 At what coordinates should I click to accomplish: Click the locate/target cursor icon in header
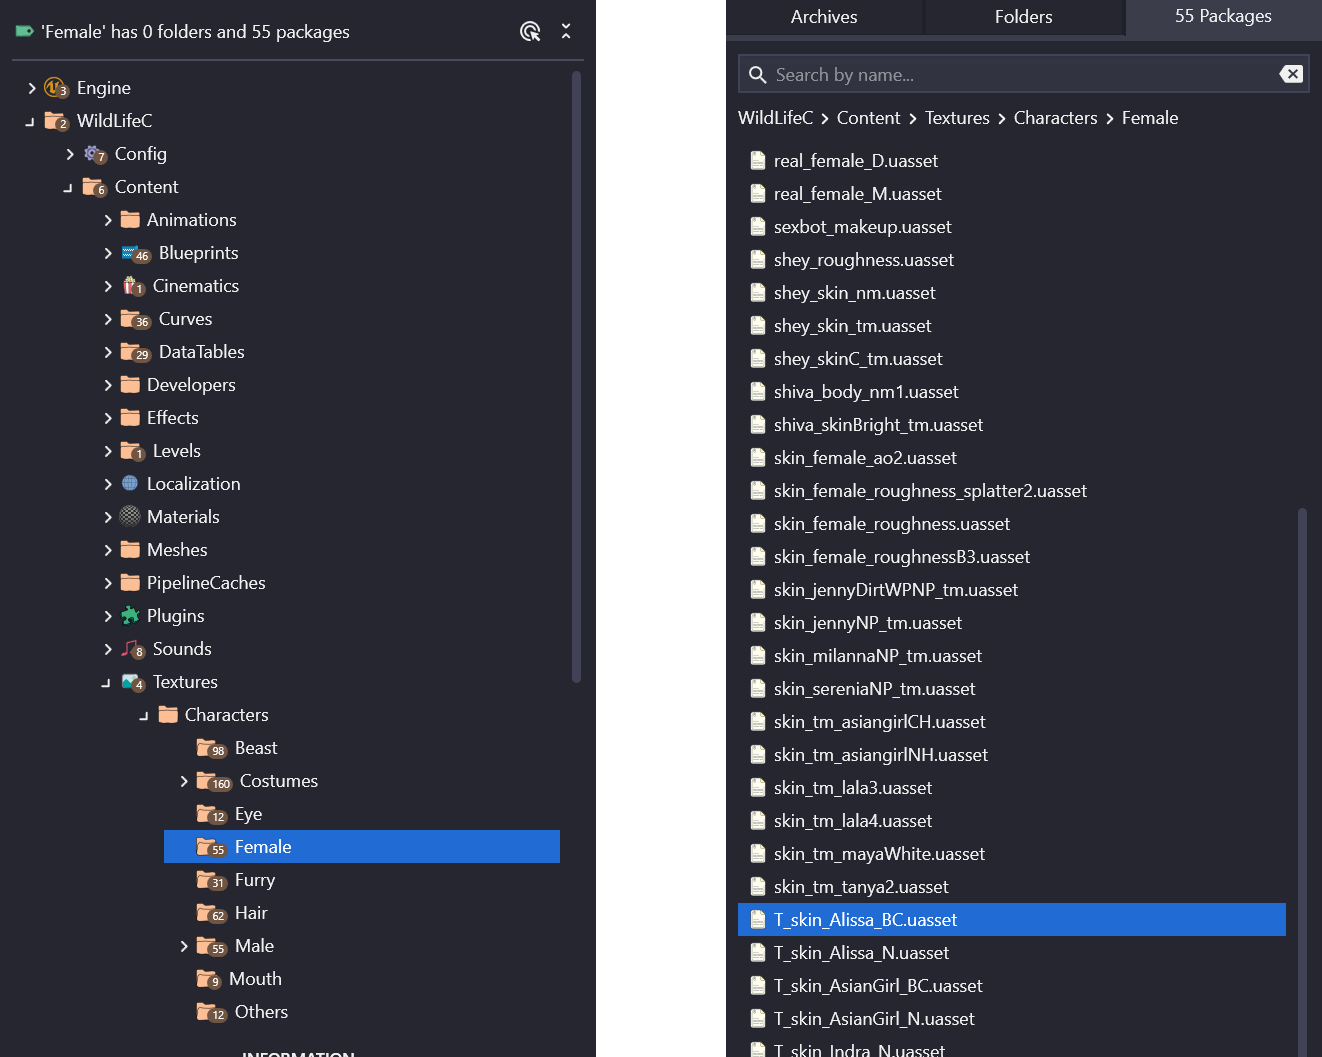coord(530,32)
